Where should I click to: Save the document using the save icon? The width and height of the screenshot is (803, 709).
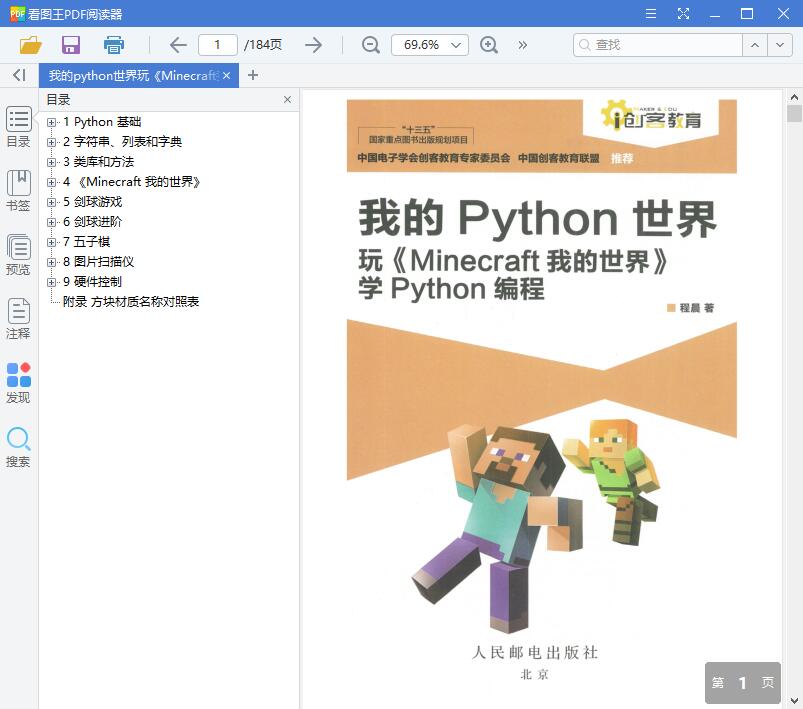(69, 45)
